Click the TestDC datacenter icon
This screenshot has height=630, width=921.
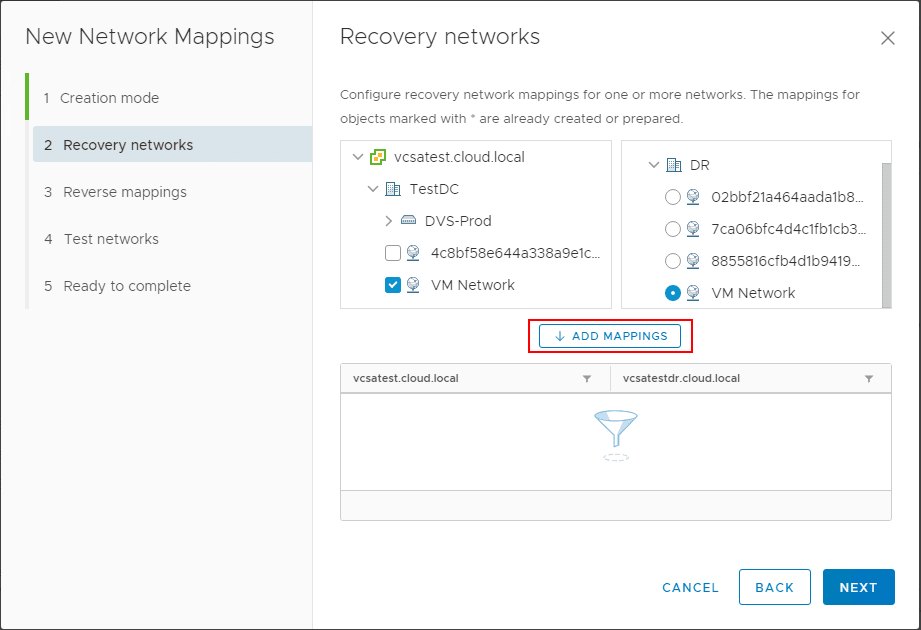(392, 189)
